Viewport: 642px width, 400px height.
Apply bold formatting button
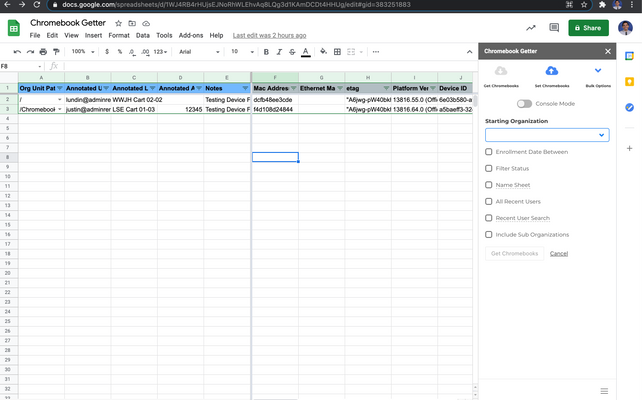265,51
